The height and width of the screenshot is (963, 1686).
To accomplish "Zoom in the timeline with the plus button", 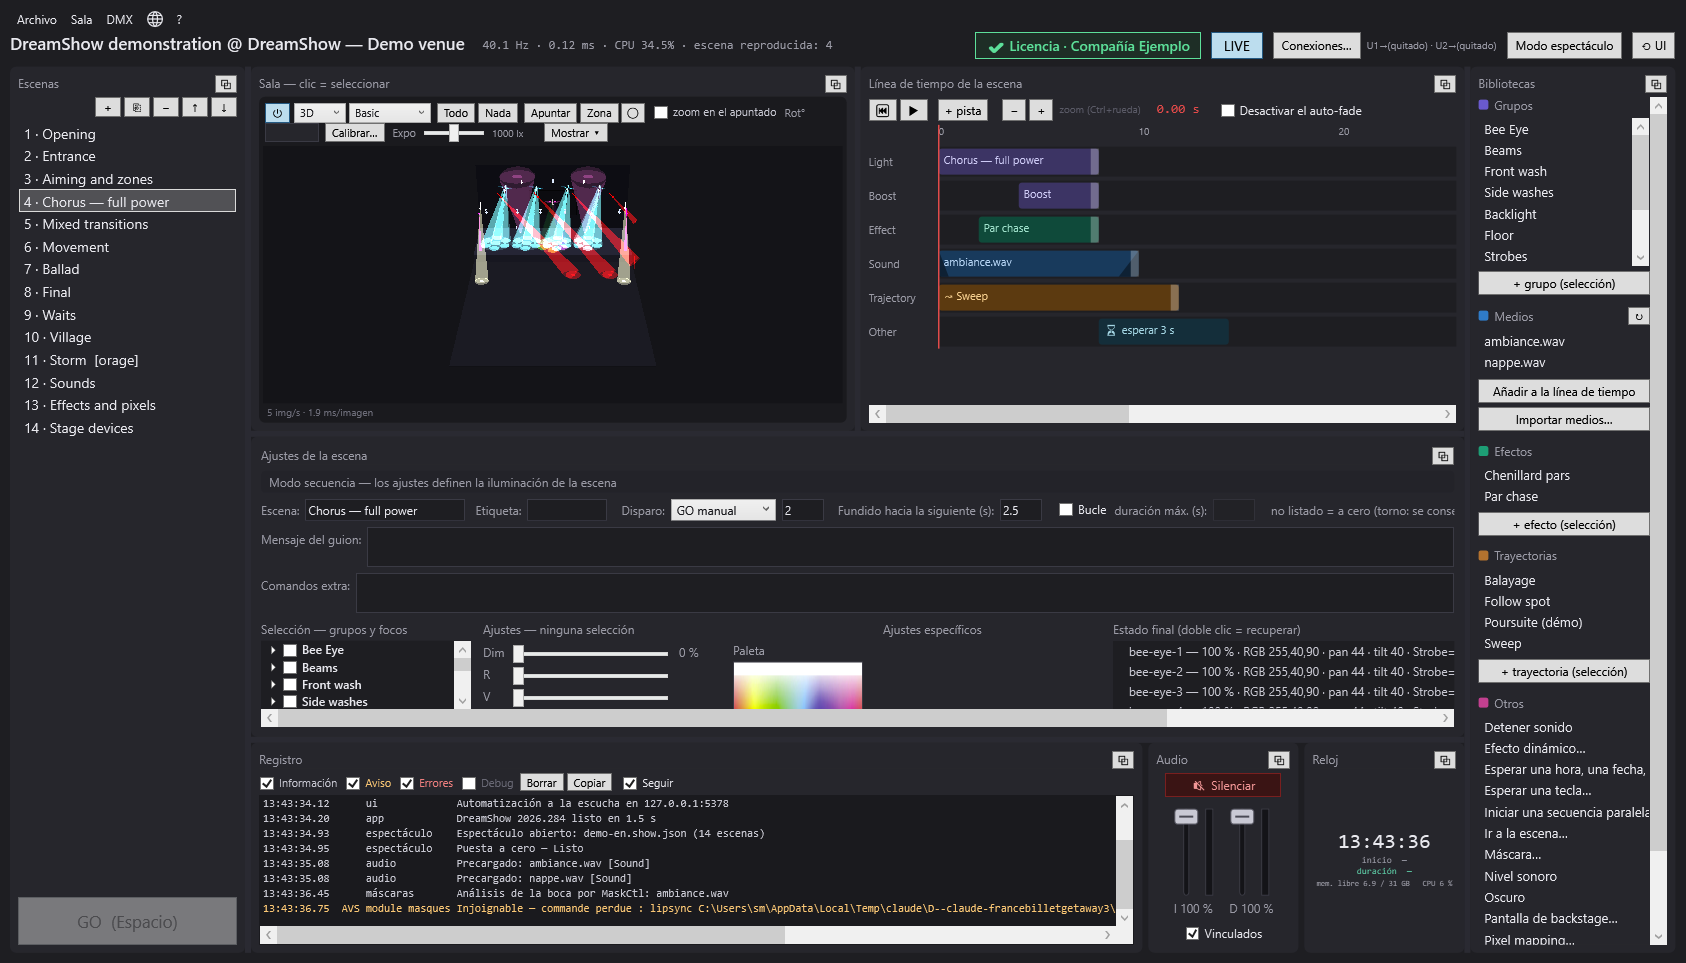I will point(1041,111).
